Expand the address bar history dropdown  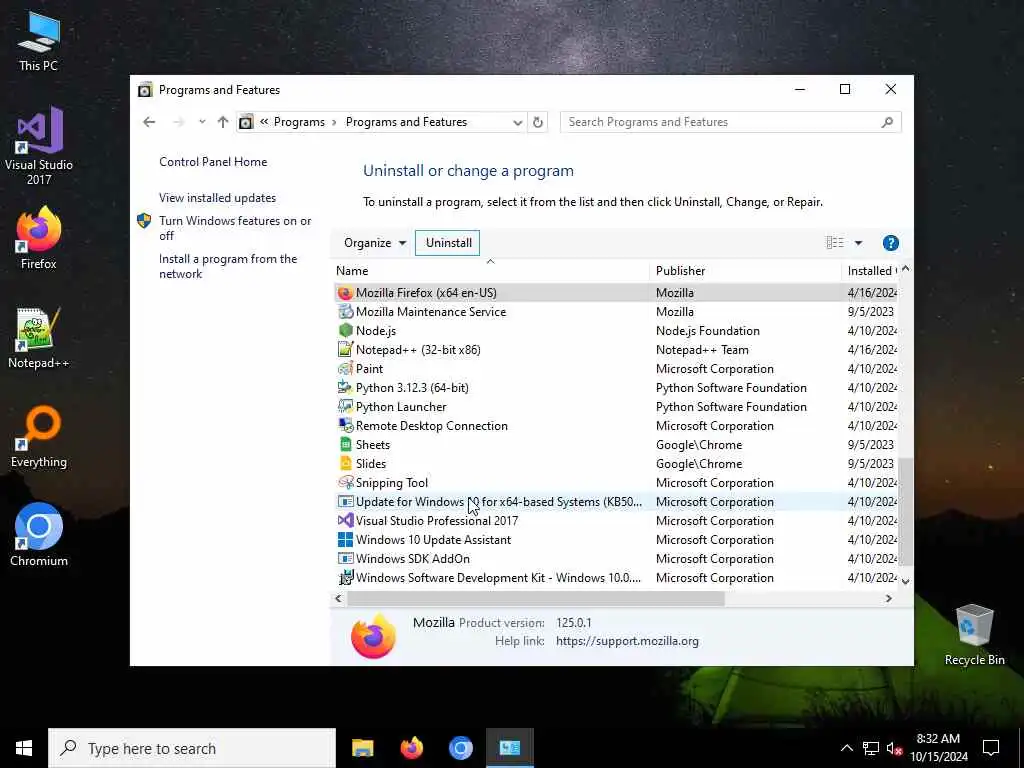coord(517,122)
